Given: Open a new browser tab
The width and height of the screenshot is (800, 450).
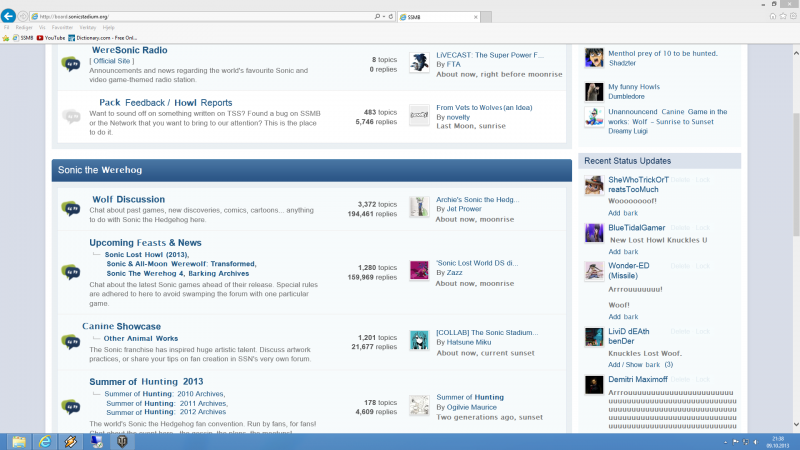Looking at the screenshot, I should click(486, 17).
